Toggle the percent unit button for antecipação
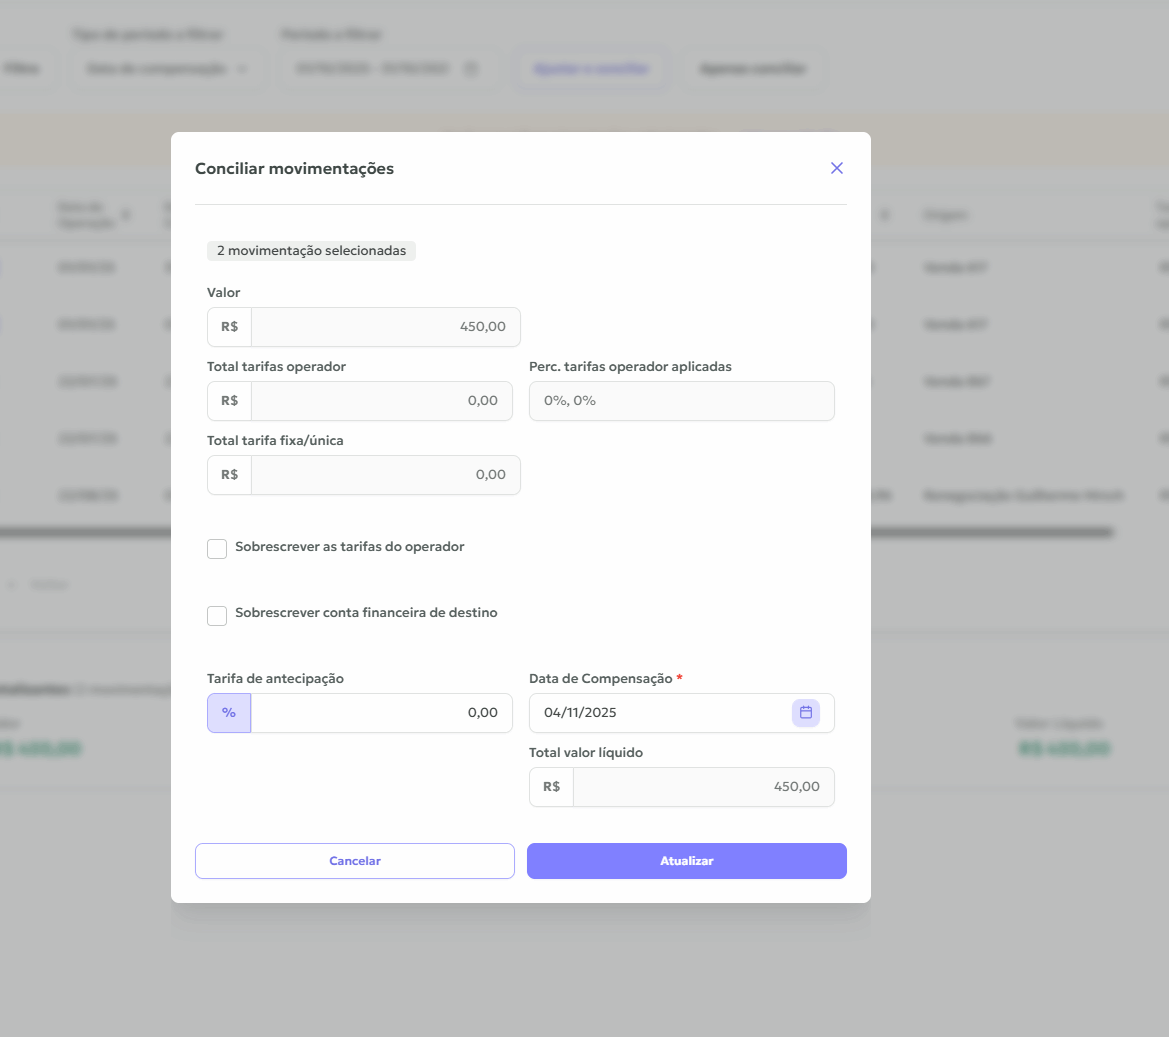The width and height of the screenshot is (1169, 1037). [229, 713]
